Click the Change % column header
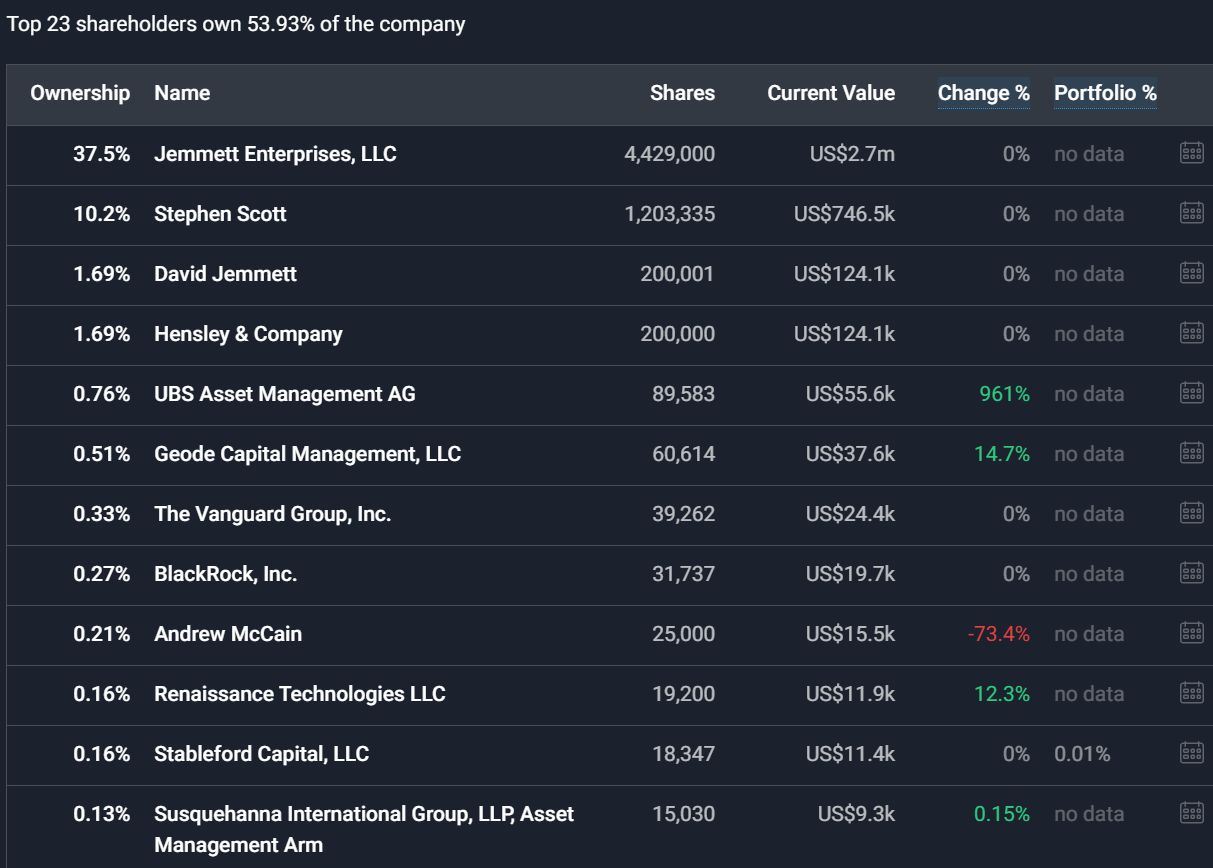The image size is (1213, 868). [x=983, y=93]
